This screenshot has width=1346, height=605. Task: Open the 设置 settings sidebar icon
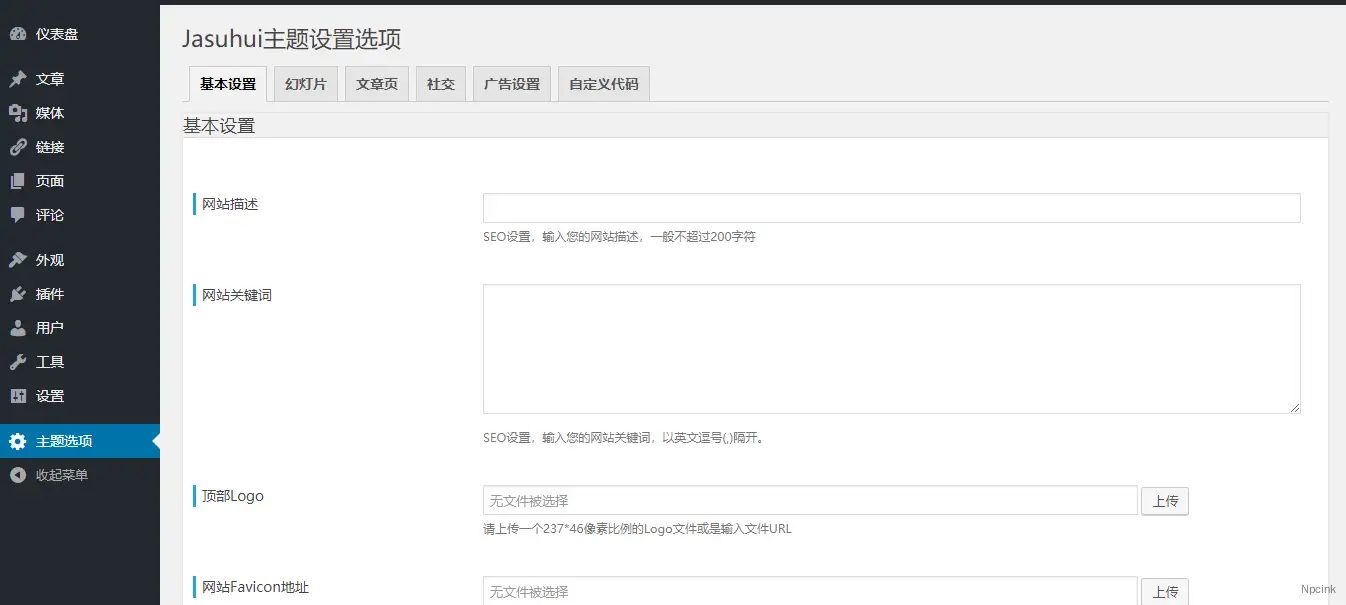20,395
